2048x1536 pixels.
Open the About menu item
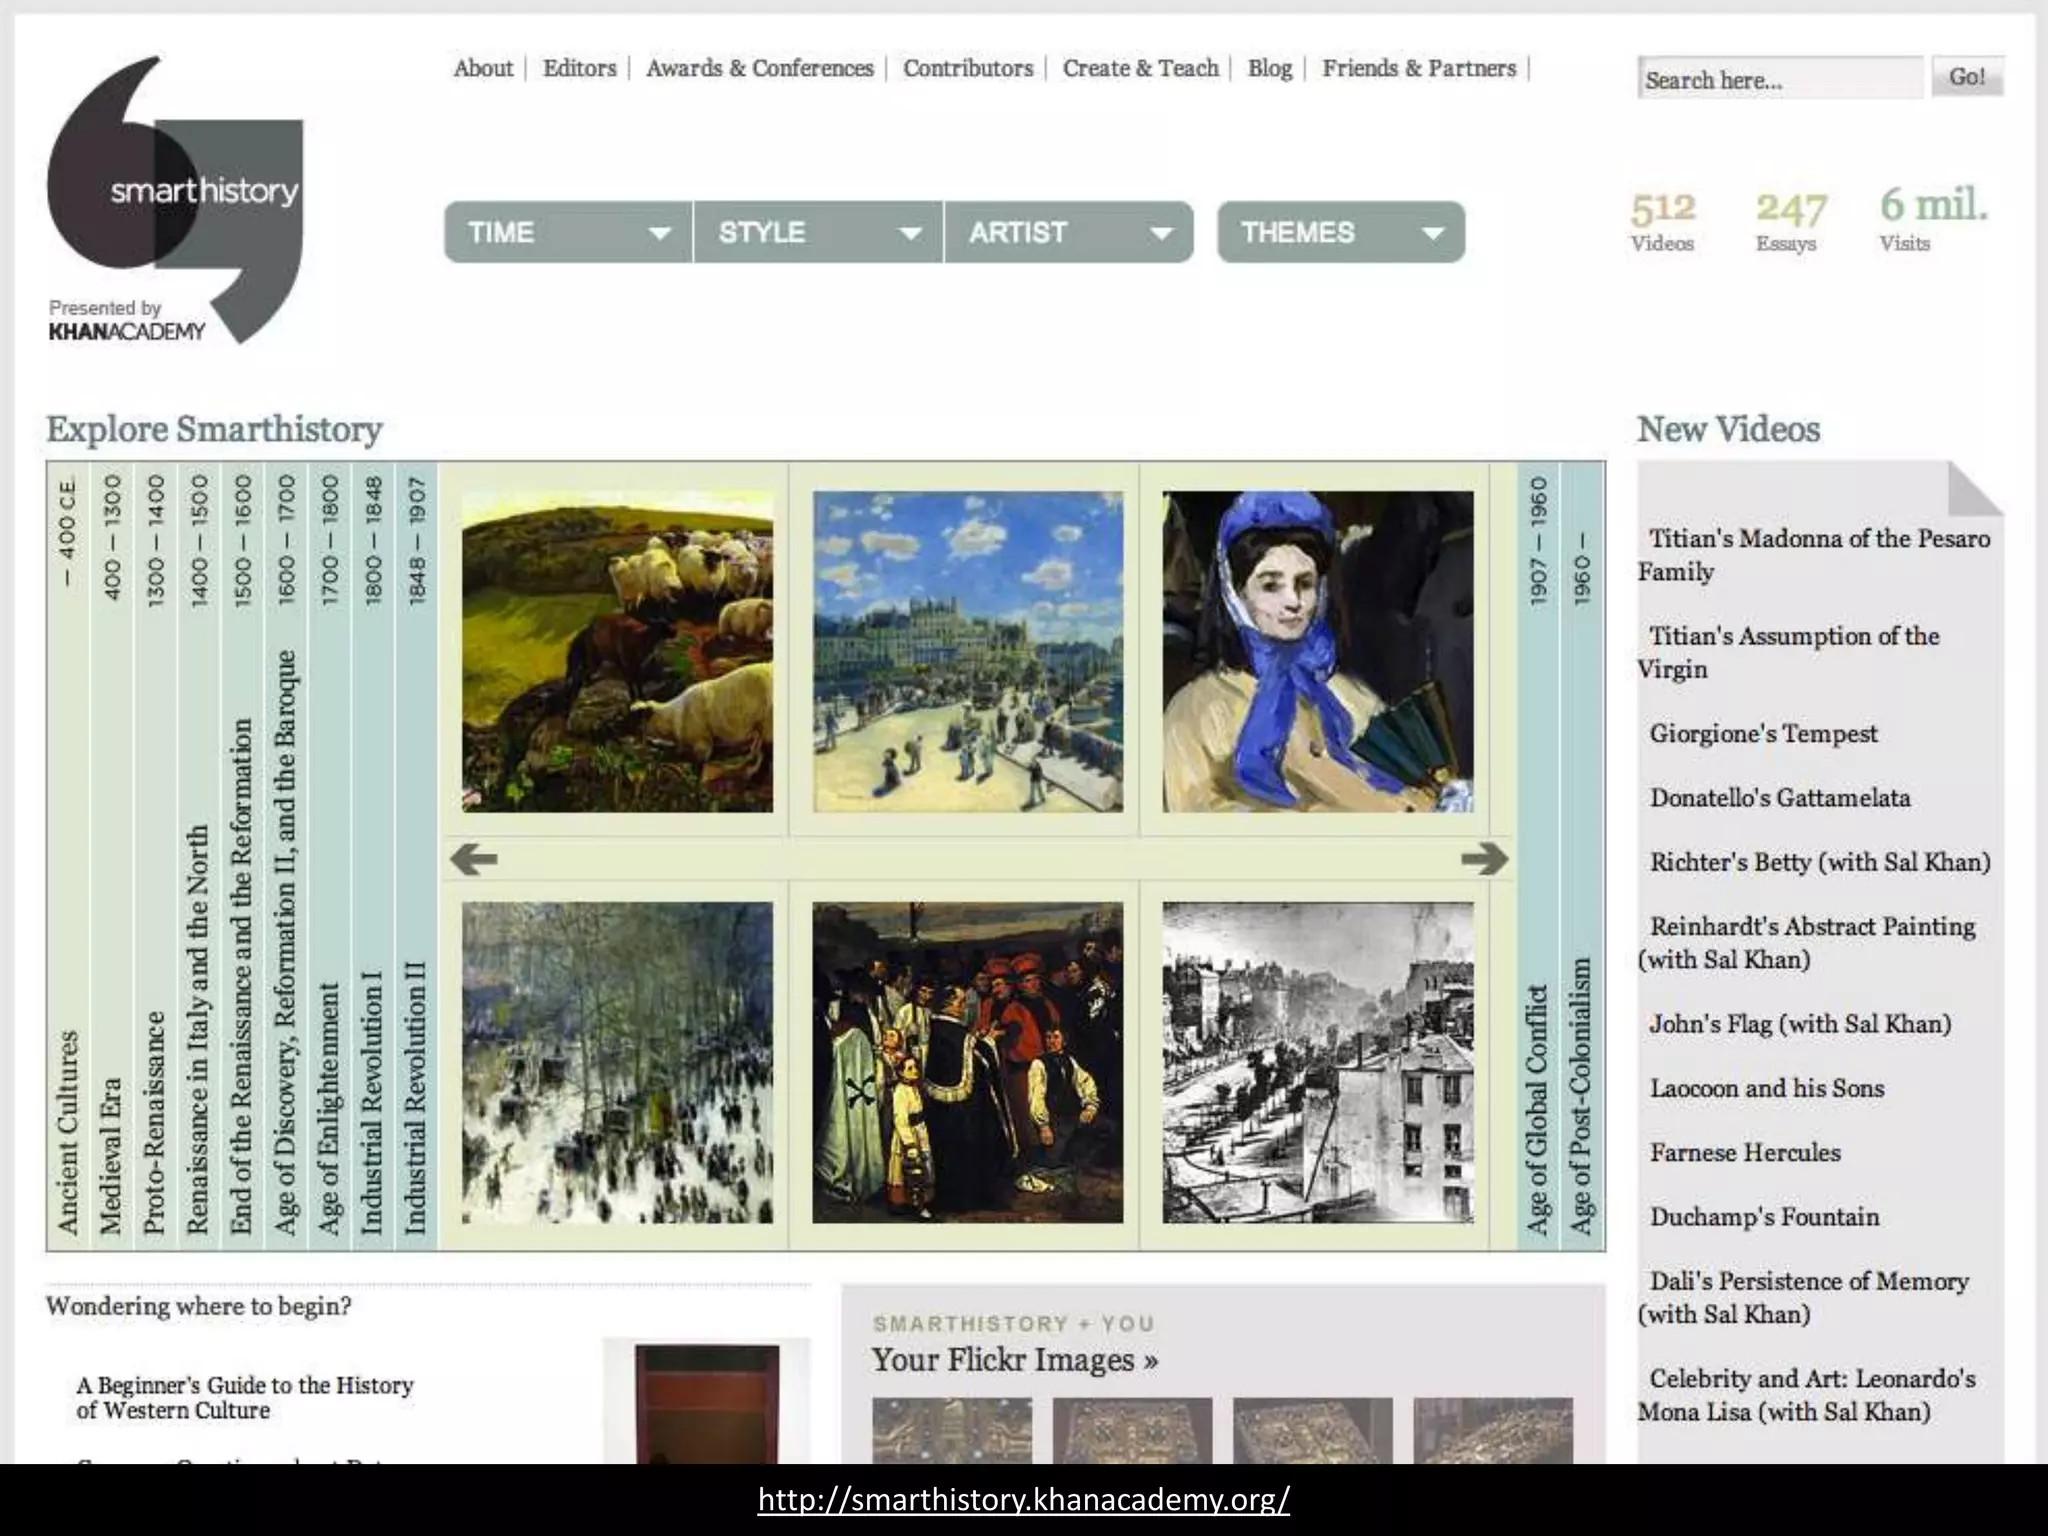click(482, 68)
